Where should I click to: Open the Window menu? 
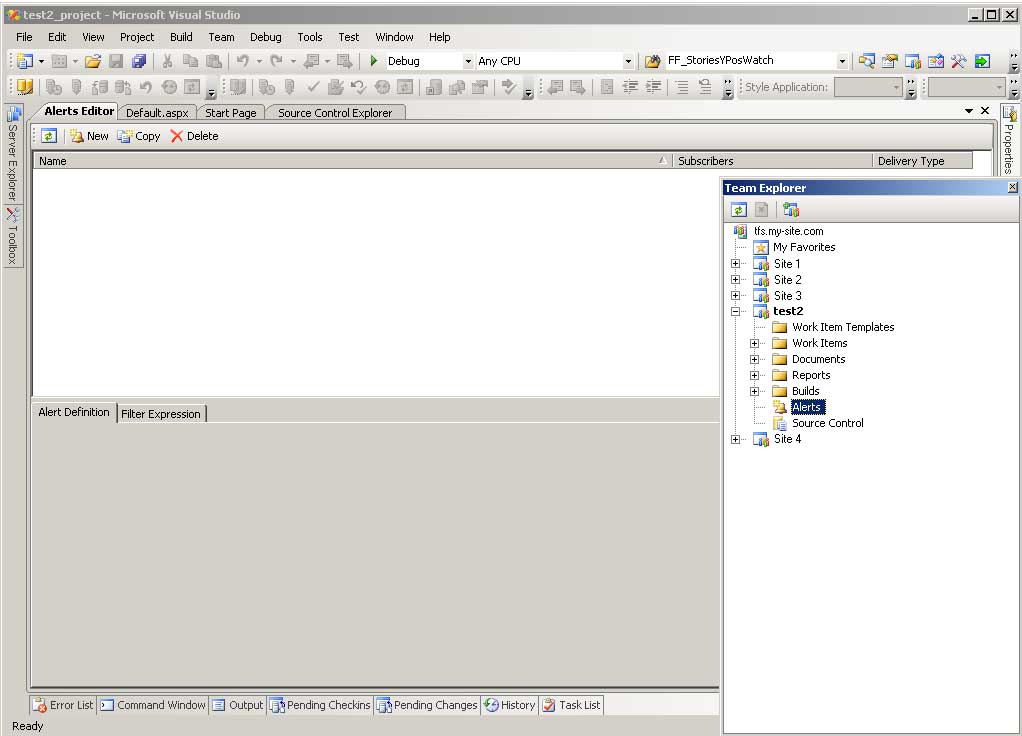tap(394, 37)
